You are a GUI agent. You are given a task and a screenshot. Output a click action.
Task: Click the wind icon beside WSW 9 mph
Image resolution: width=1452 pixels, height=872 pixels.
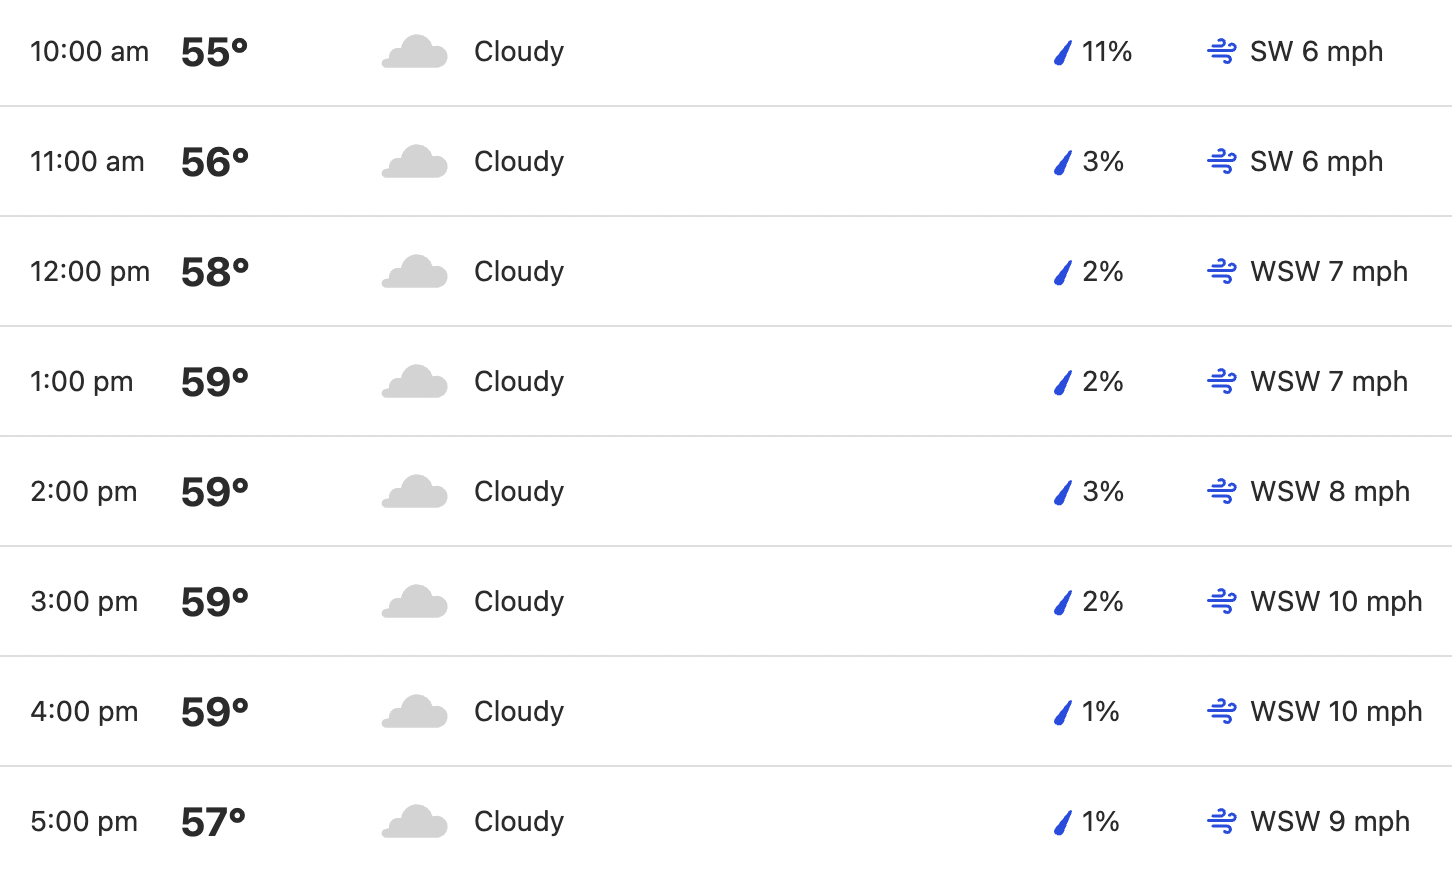[x=1222, y=822]
